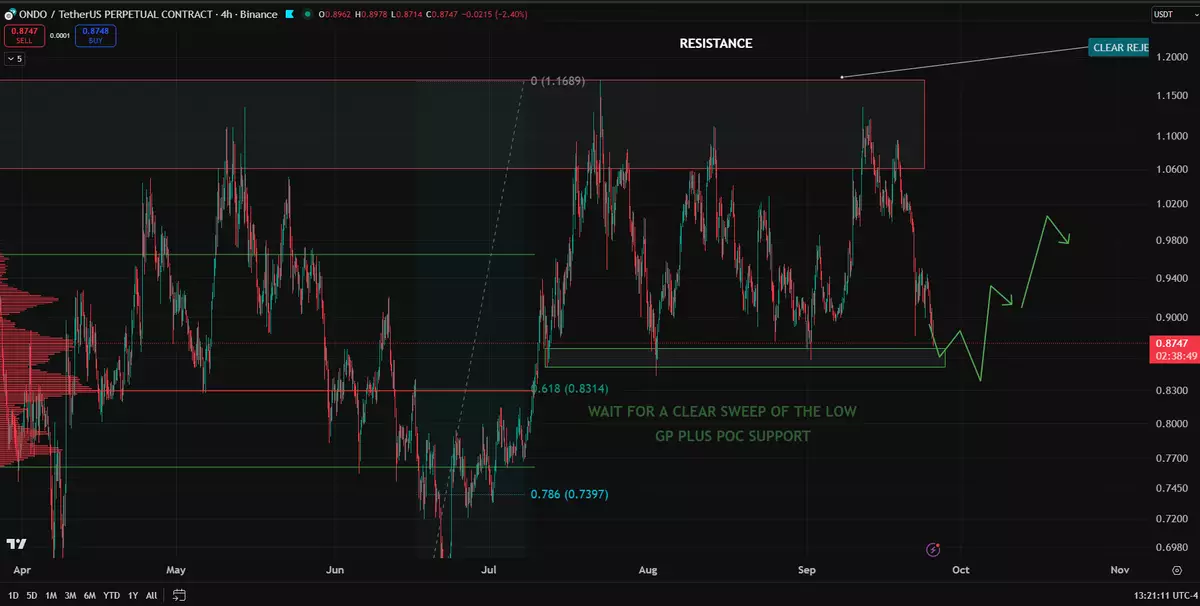This screenshot has width=1200, height=606.
Task: Click the purple lightning event marker
Action: coord(933,549)
